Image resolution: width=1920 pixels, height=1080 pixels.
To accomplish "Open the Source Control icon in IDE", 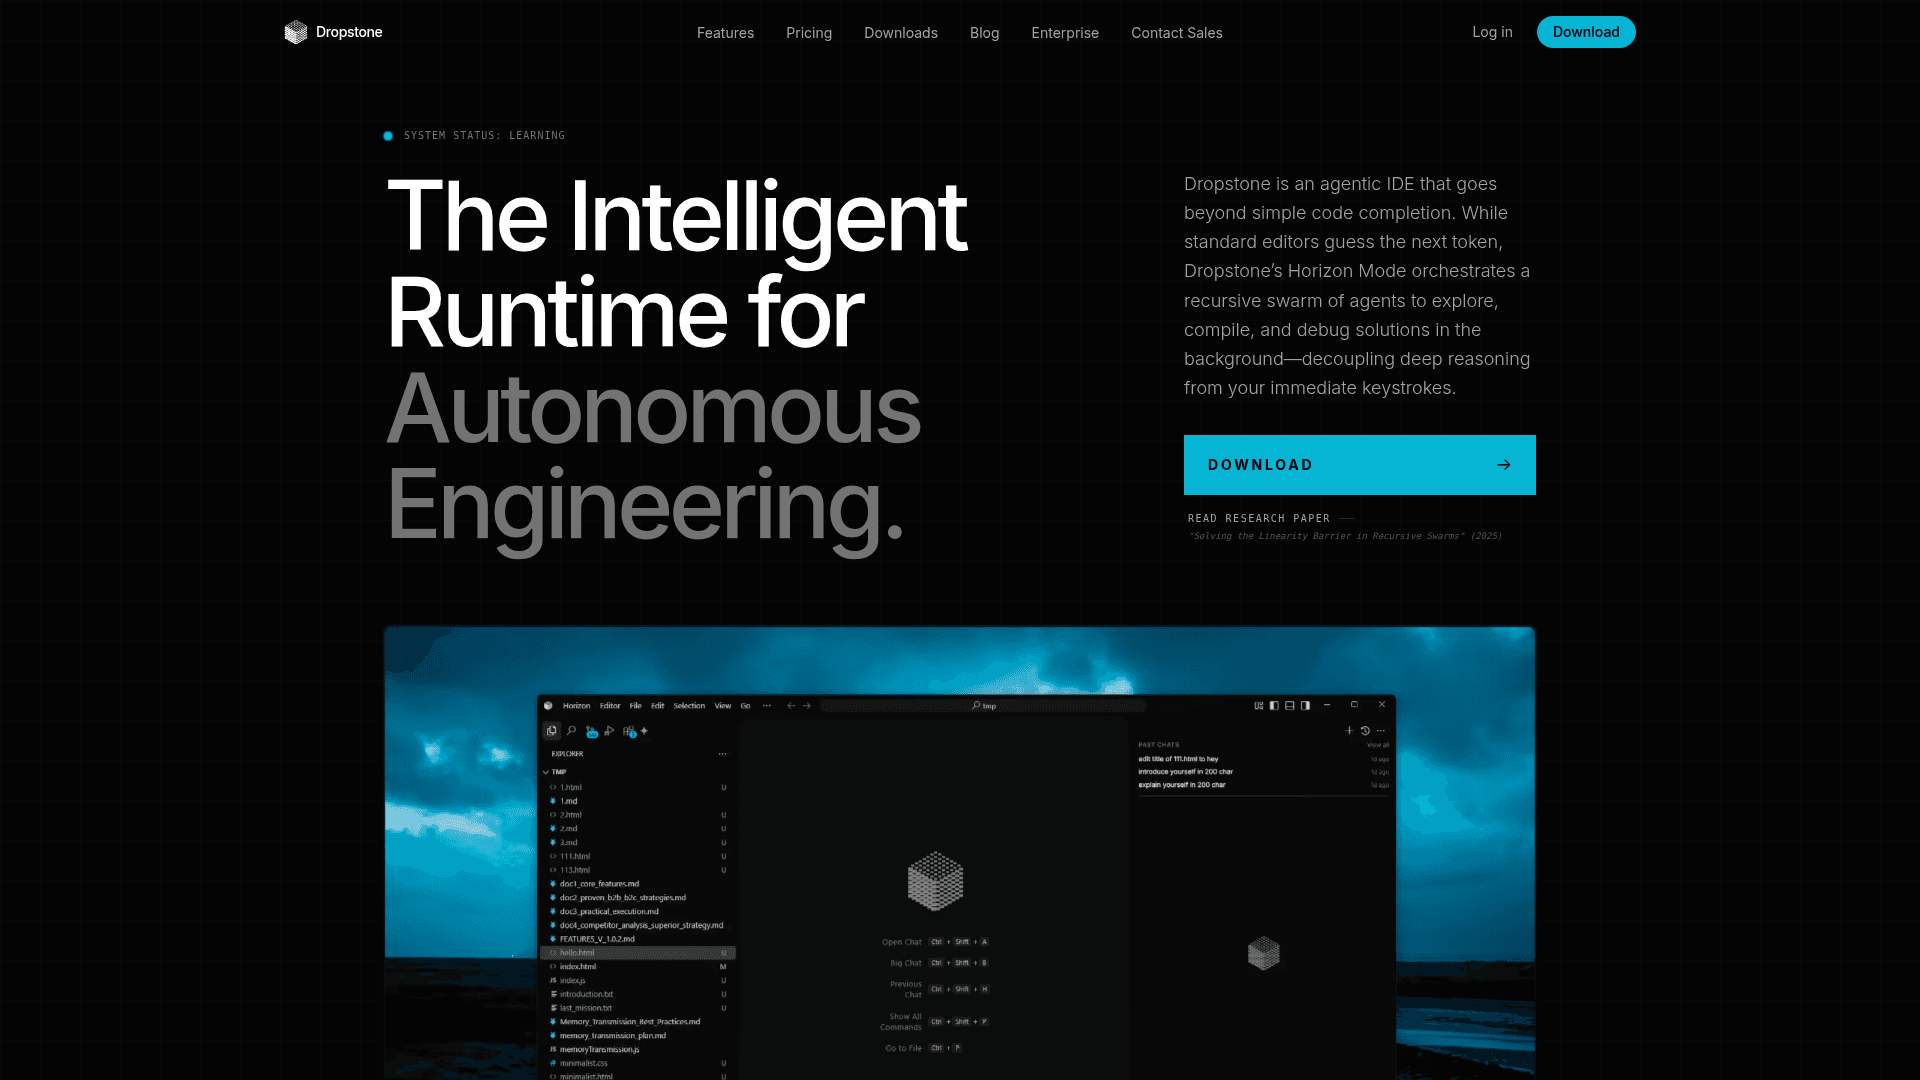I will [x=591, y=732].
